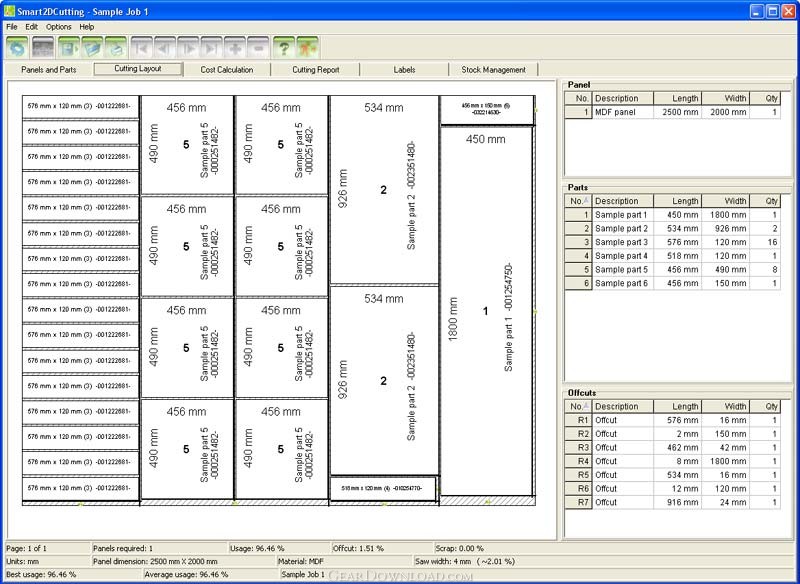Click the blue optimize/recalculate toolbar icon
The image size is (800, 584).
[17, 48]
